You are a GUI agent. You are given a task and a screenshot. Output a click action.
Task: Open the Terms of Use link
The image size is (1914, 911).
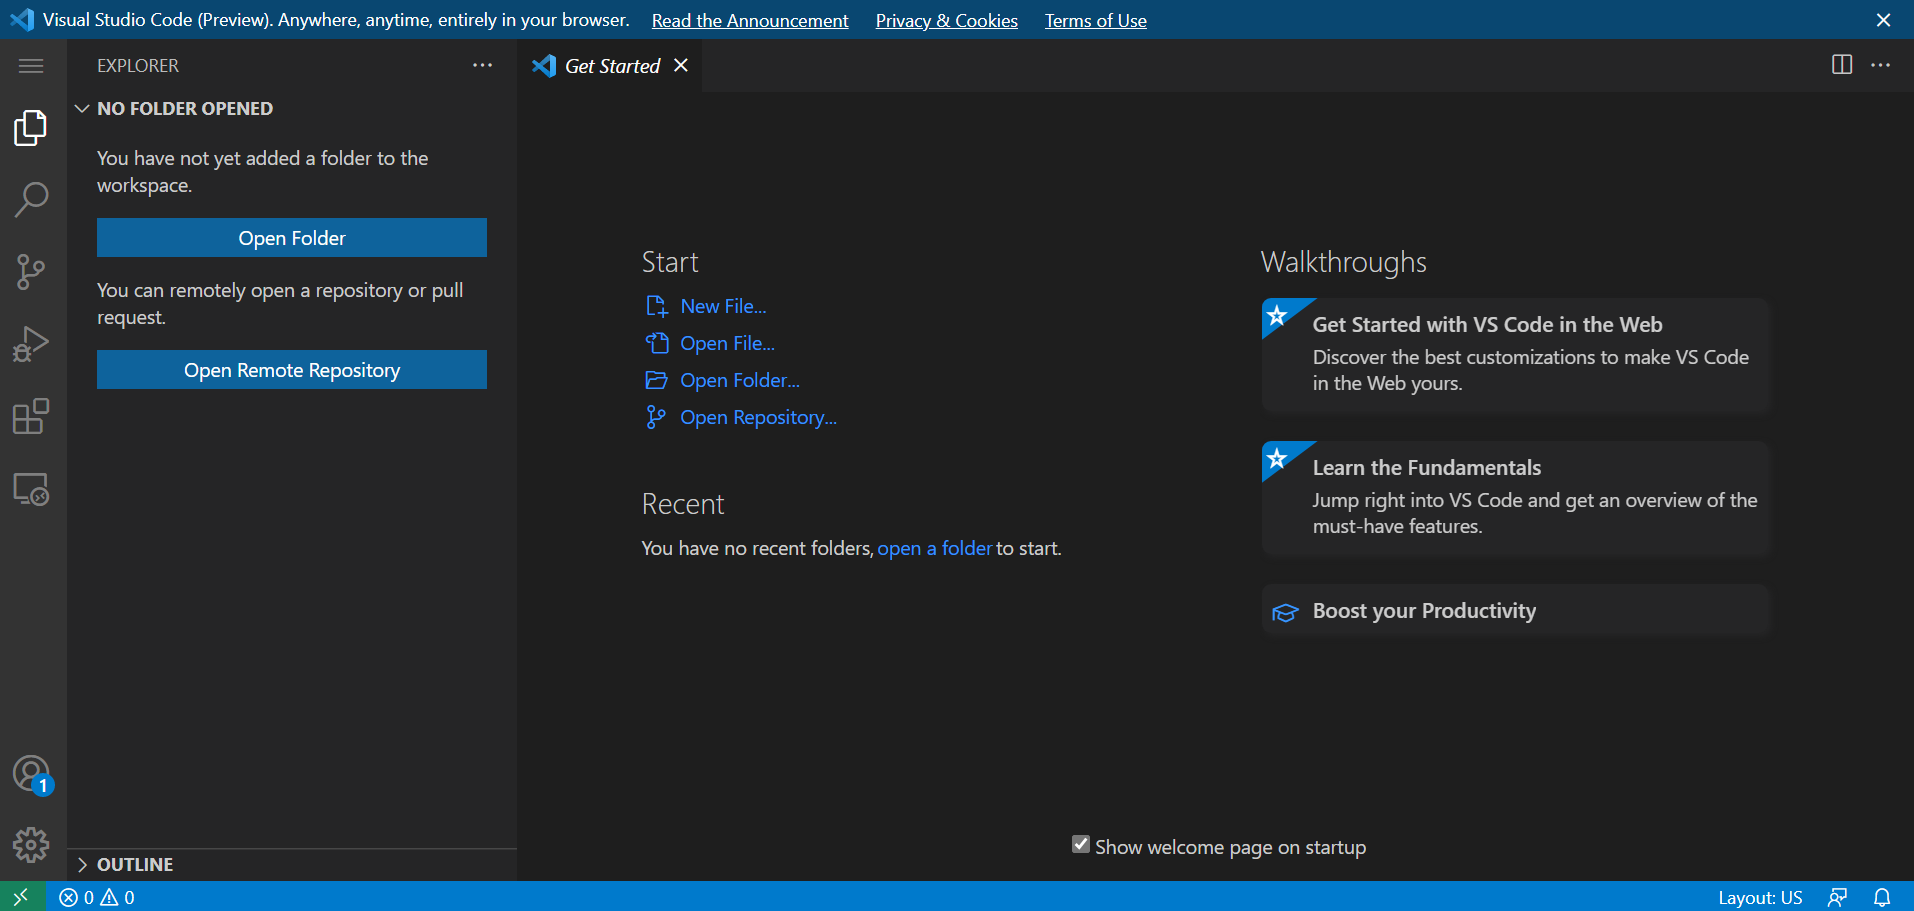[x=1096, y=21]
